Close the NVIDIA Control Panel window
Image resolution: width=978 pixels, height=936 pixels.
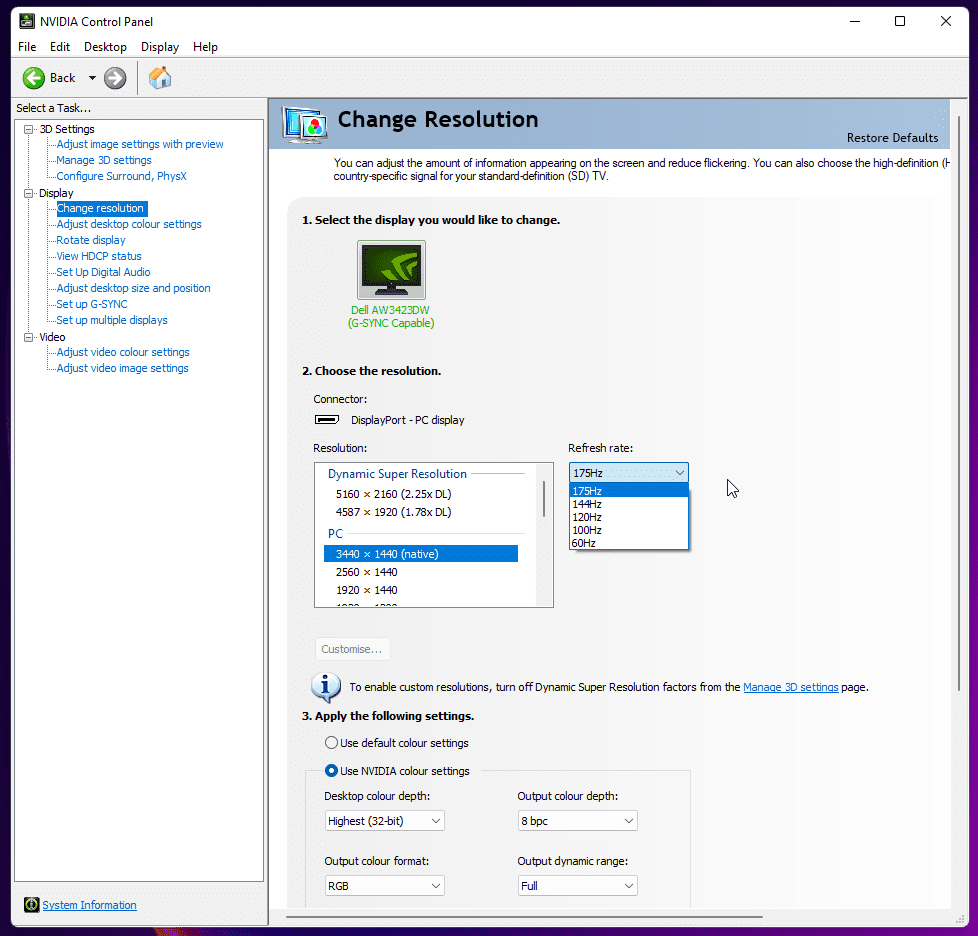pyautogui.click(x=946, y=21)
